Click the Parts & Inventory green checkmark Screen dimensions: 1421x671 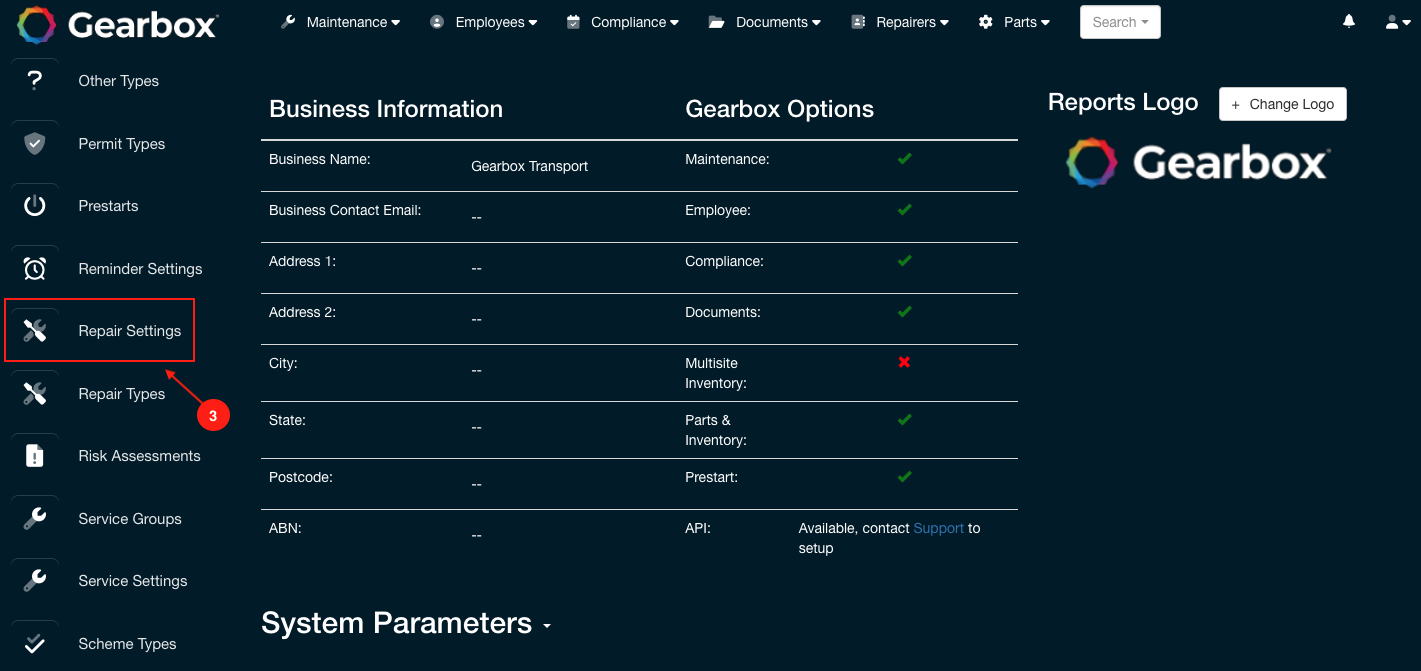(904, 419)
